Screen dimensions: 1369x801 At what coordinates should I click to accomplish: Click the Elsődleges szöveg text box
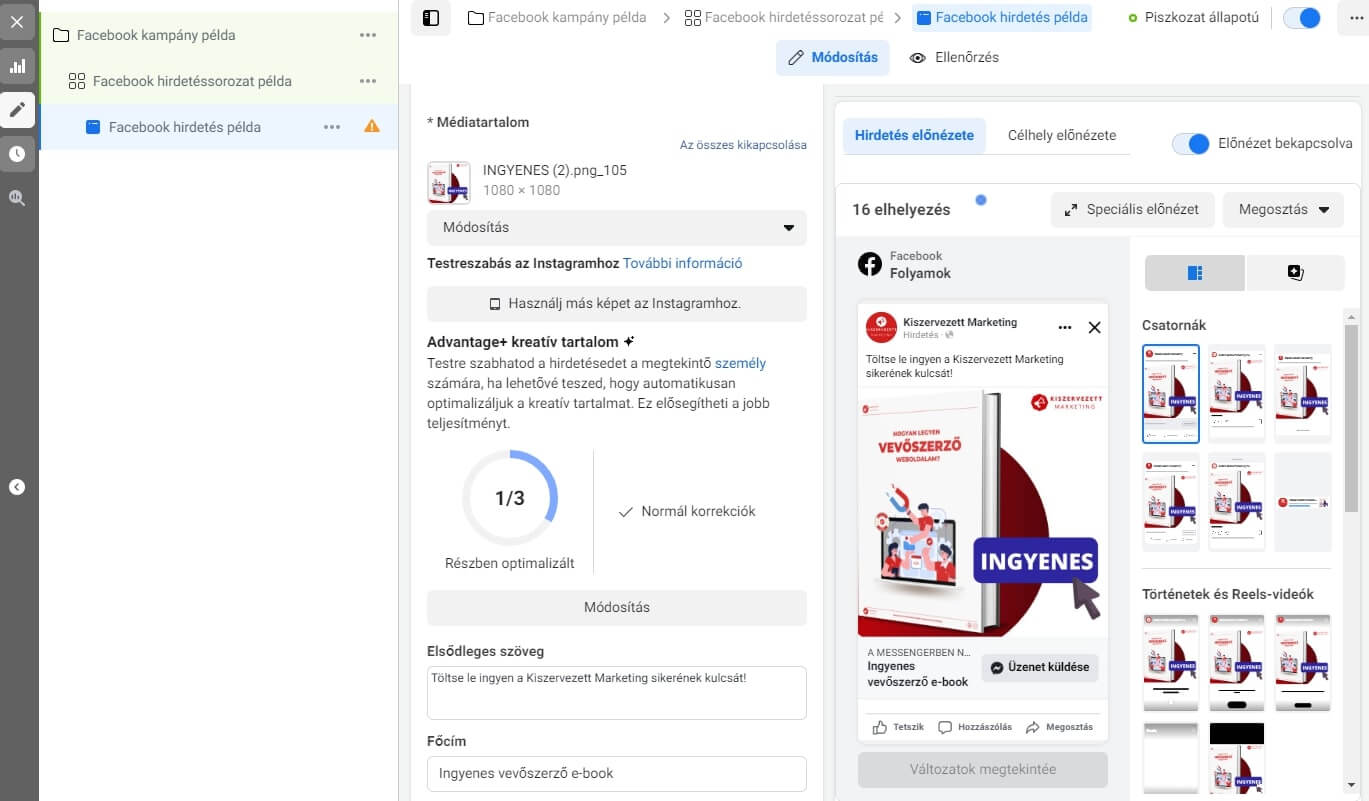(x=617, y=693)
